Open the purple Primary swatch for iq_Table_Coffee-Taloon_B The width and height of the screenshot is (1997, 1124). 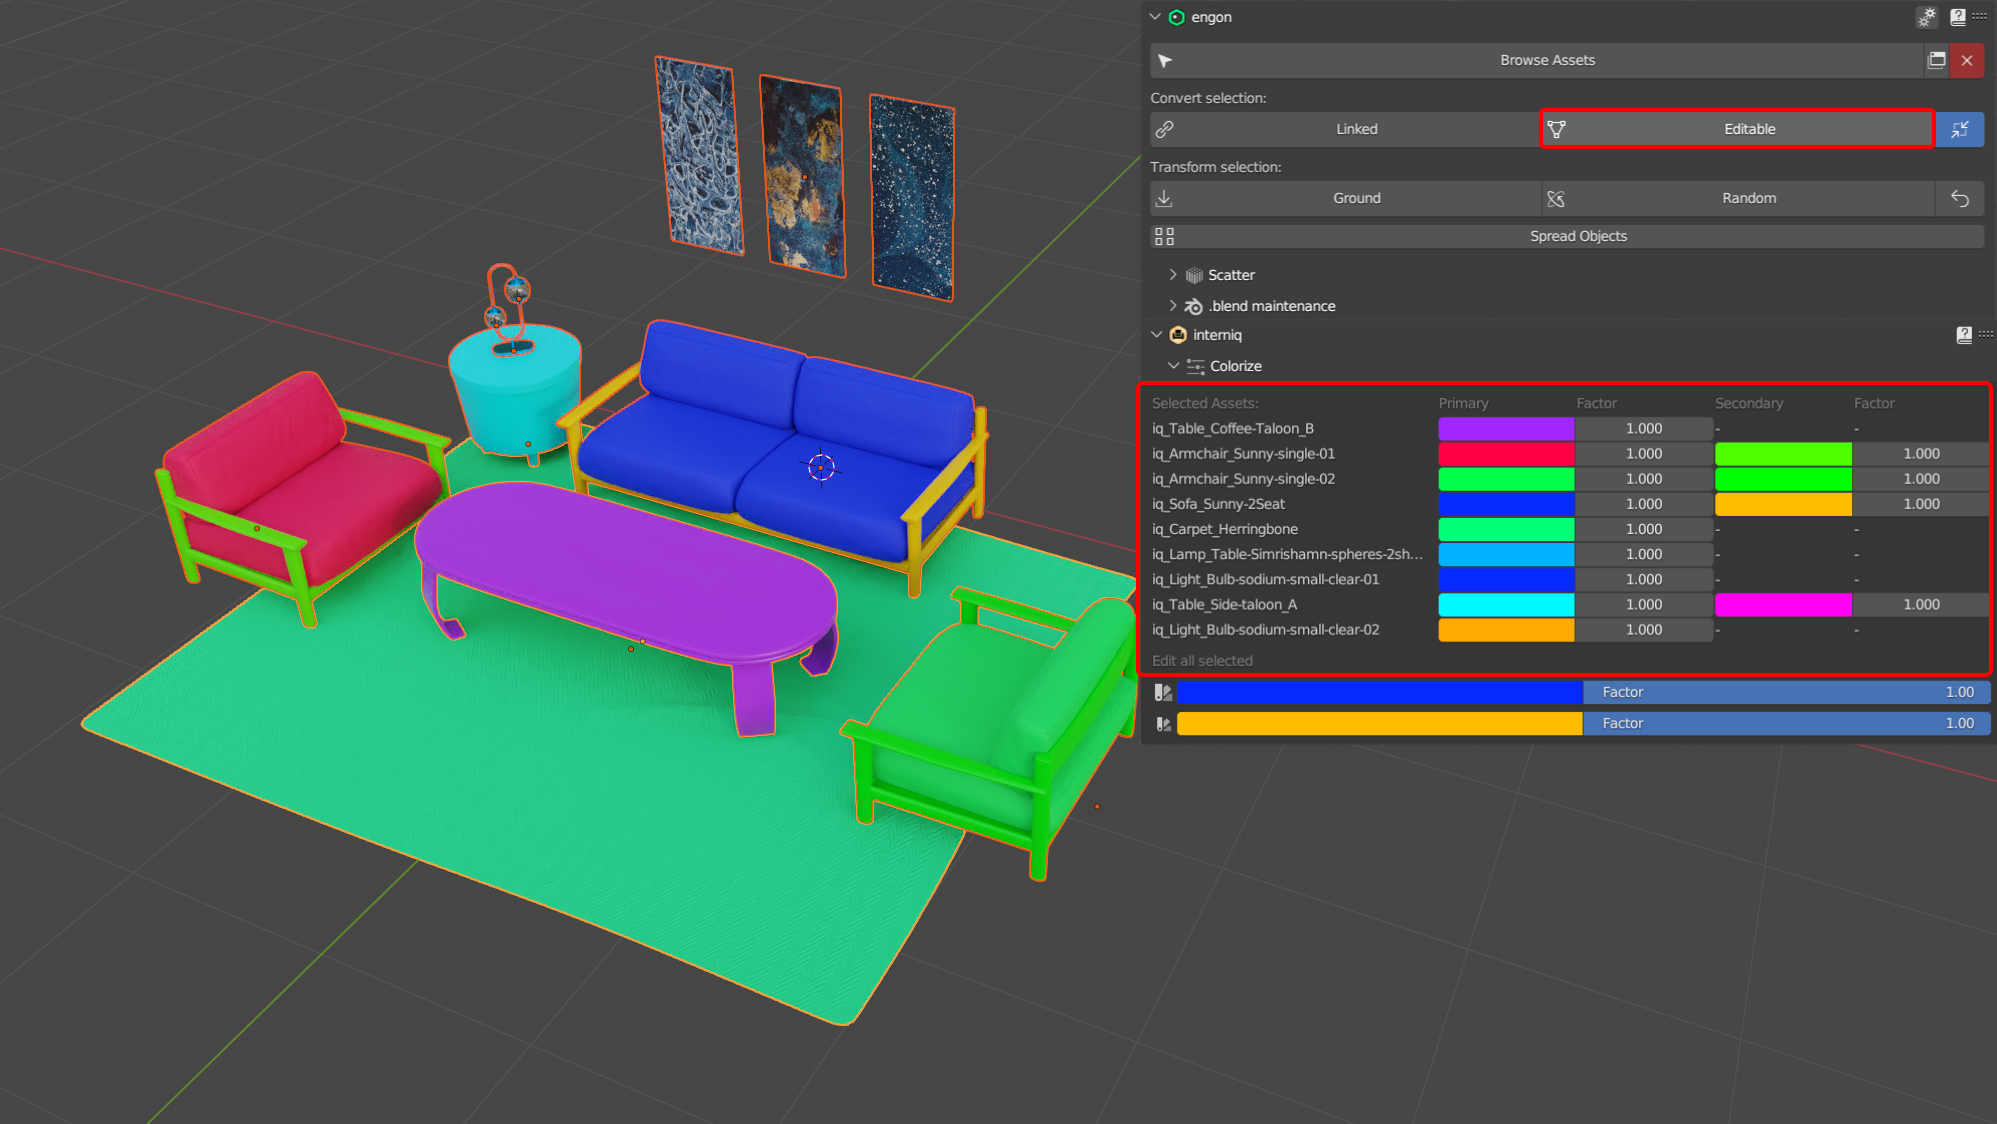1505,428
